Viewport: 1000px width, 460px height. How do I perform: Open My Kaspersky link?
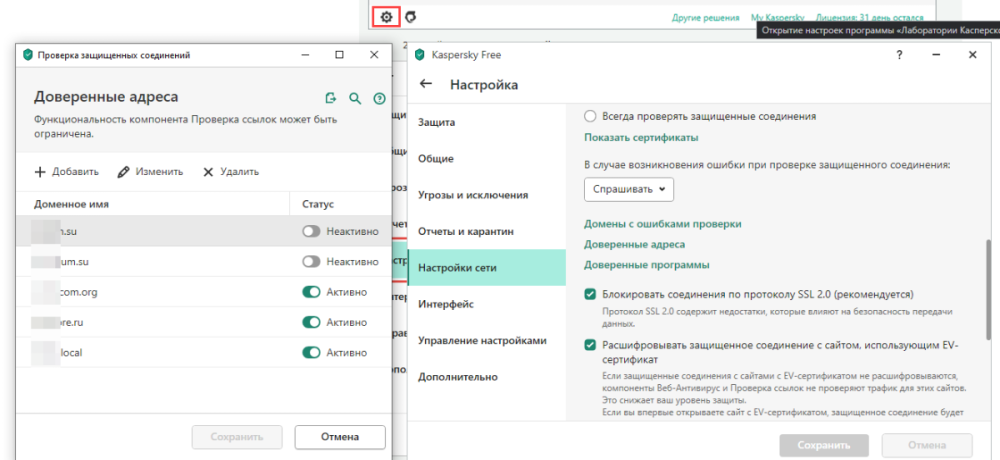777,18
